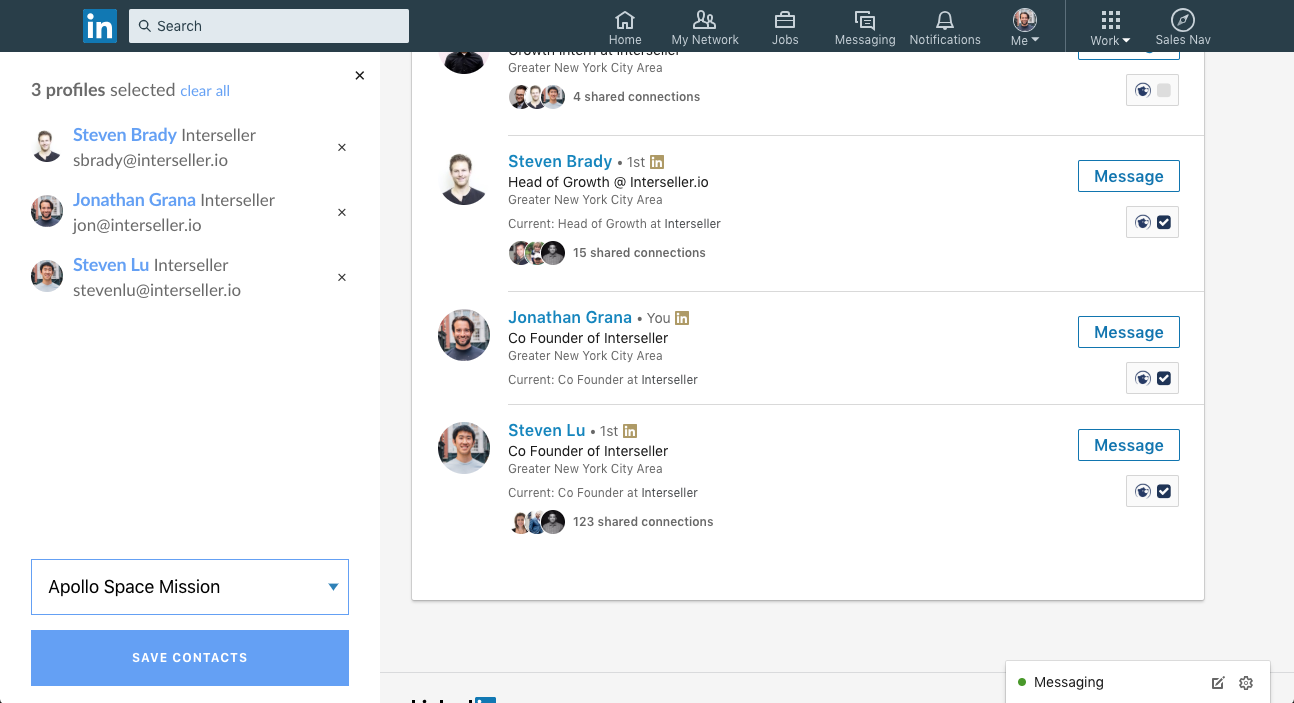Click Interseller icon in Steven Lu's row
This screenshot has width=1294, height=703.
[x=1143, y=491]
